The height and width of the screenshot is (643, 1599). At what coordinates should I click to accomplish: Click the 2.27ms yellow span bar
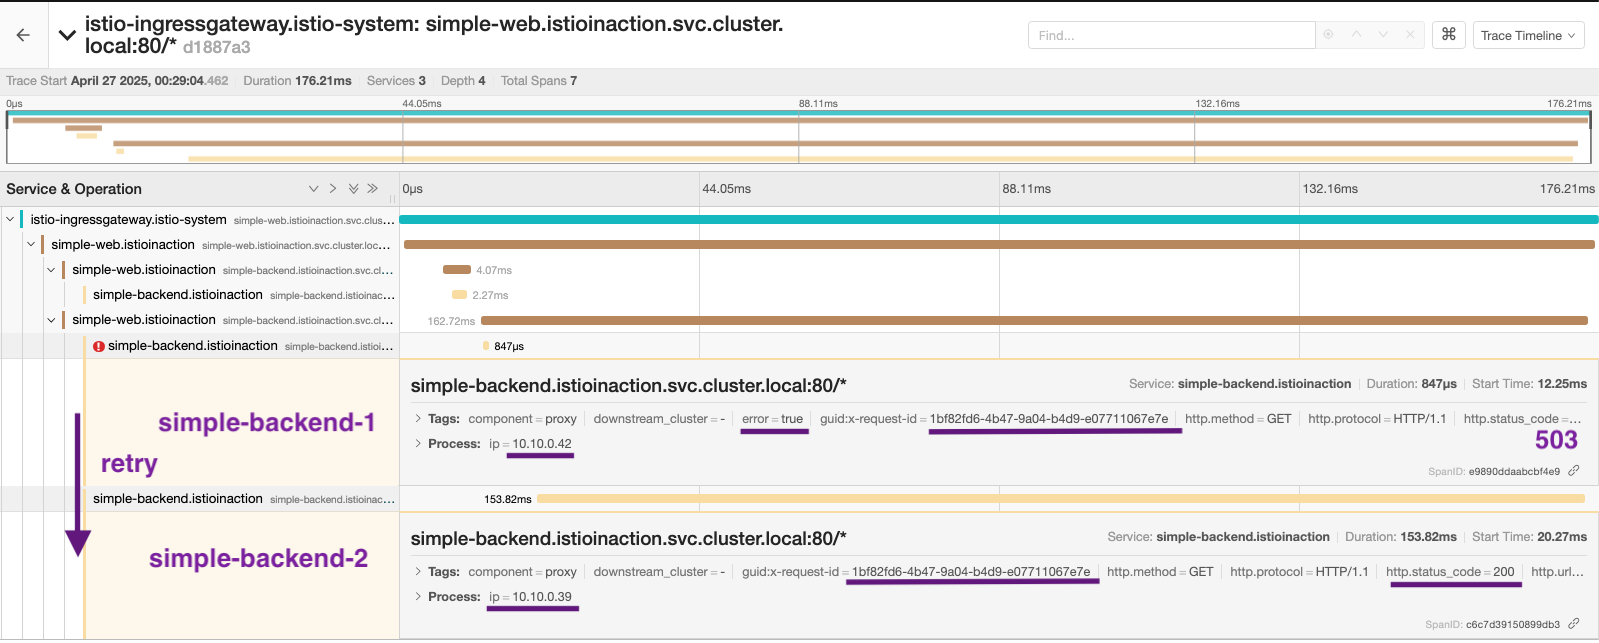[x=459, y=295]
